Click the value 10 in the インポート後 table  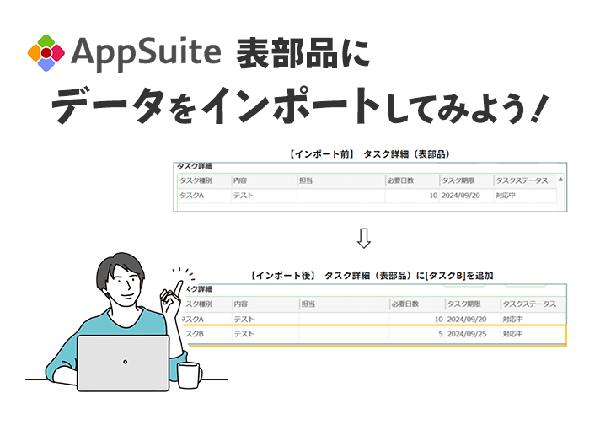coord(439,319)
